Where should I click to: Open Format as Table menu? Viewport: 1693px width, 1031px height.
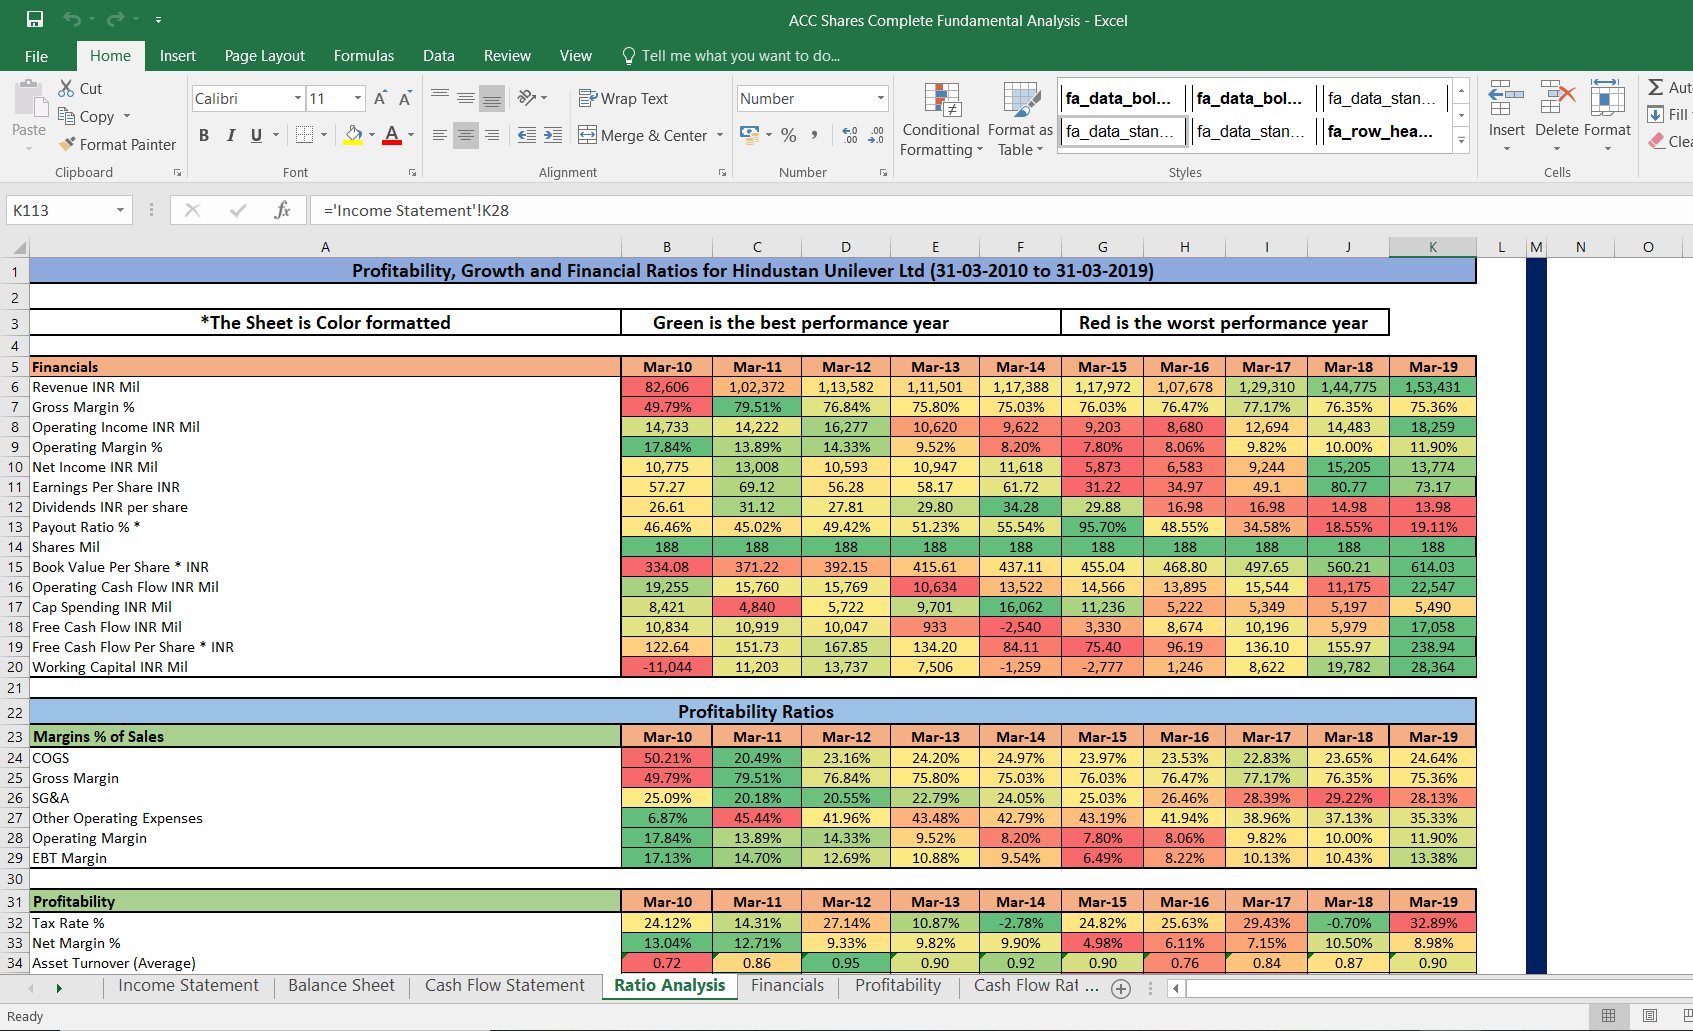pos(1020,119)
